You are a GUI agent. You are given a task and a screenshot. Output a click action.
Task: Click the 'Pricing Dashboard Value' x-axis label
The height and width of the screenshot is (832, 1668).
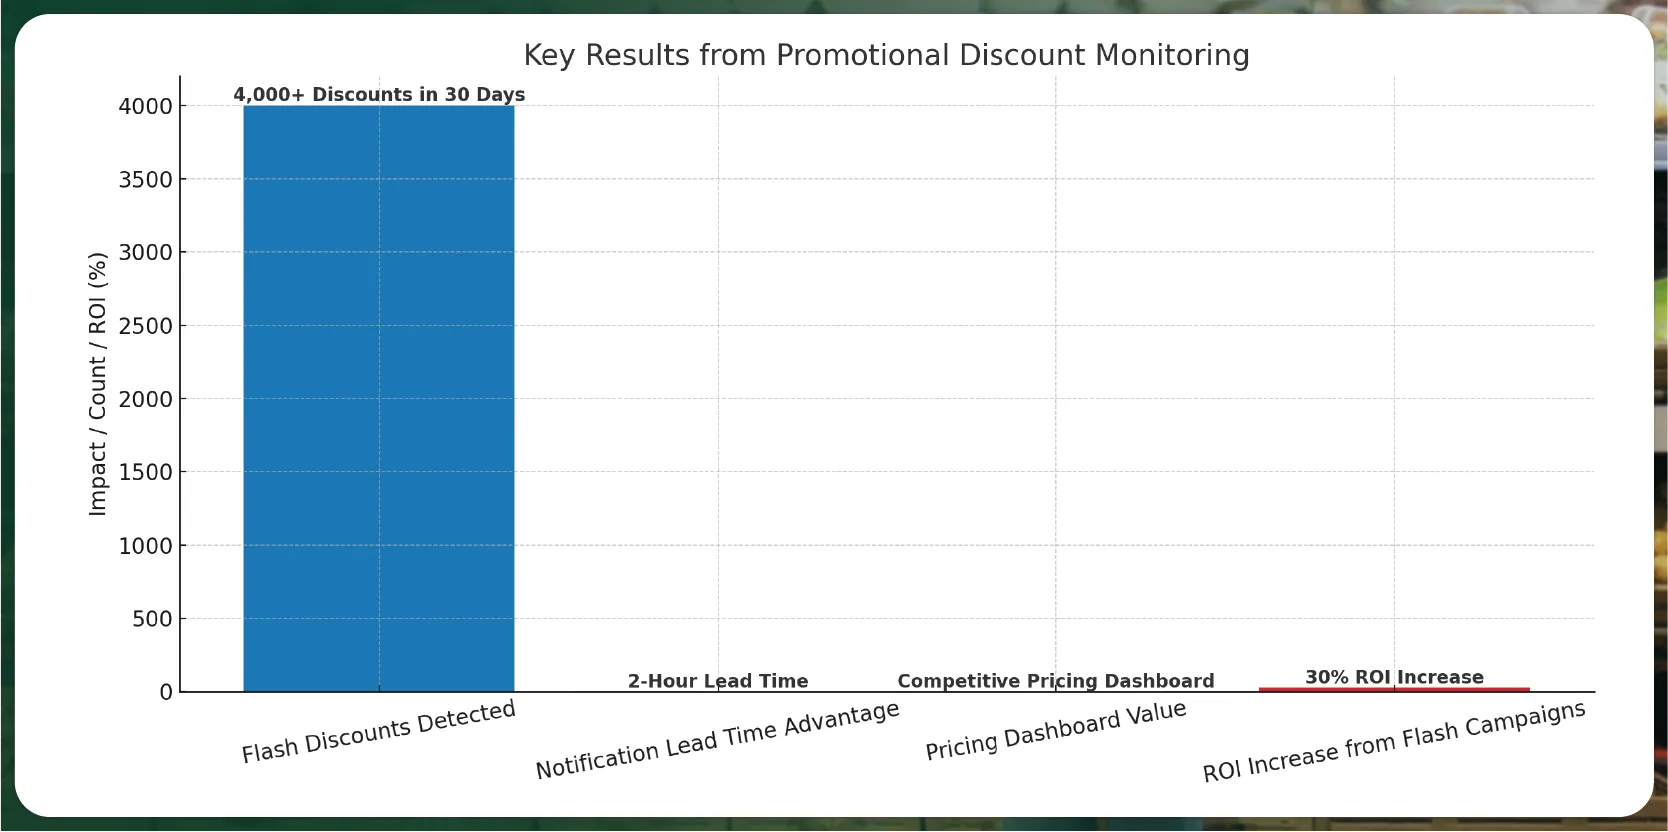click(x=1055, y=731)
